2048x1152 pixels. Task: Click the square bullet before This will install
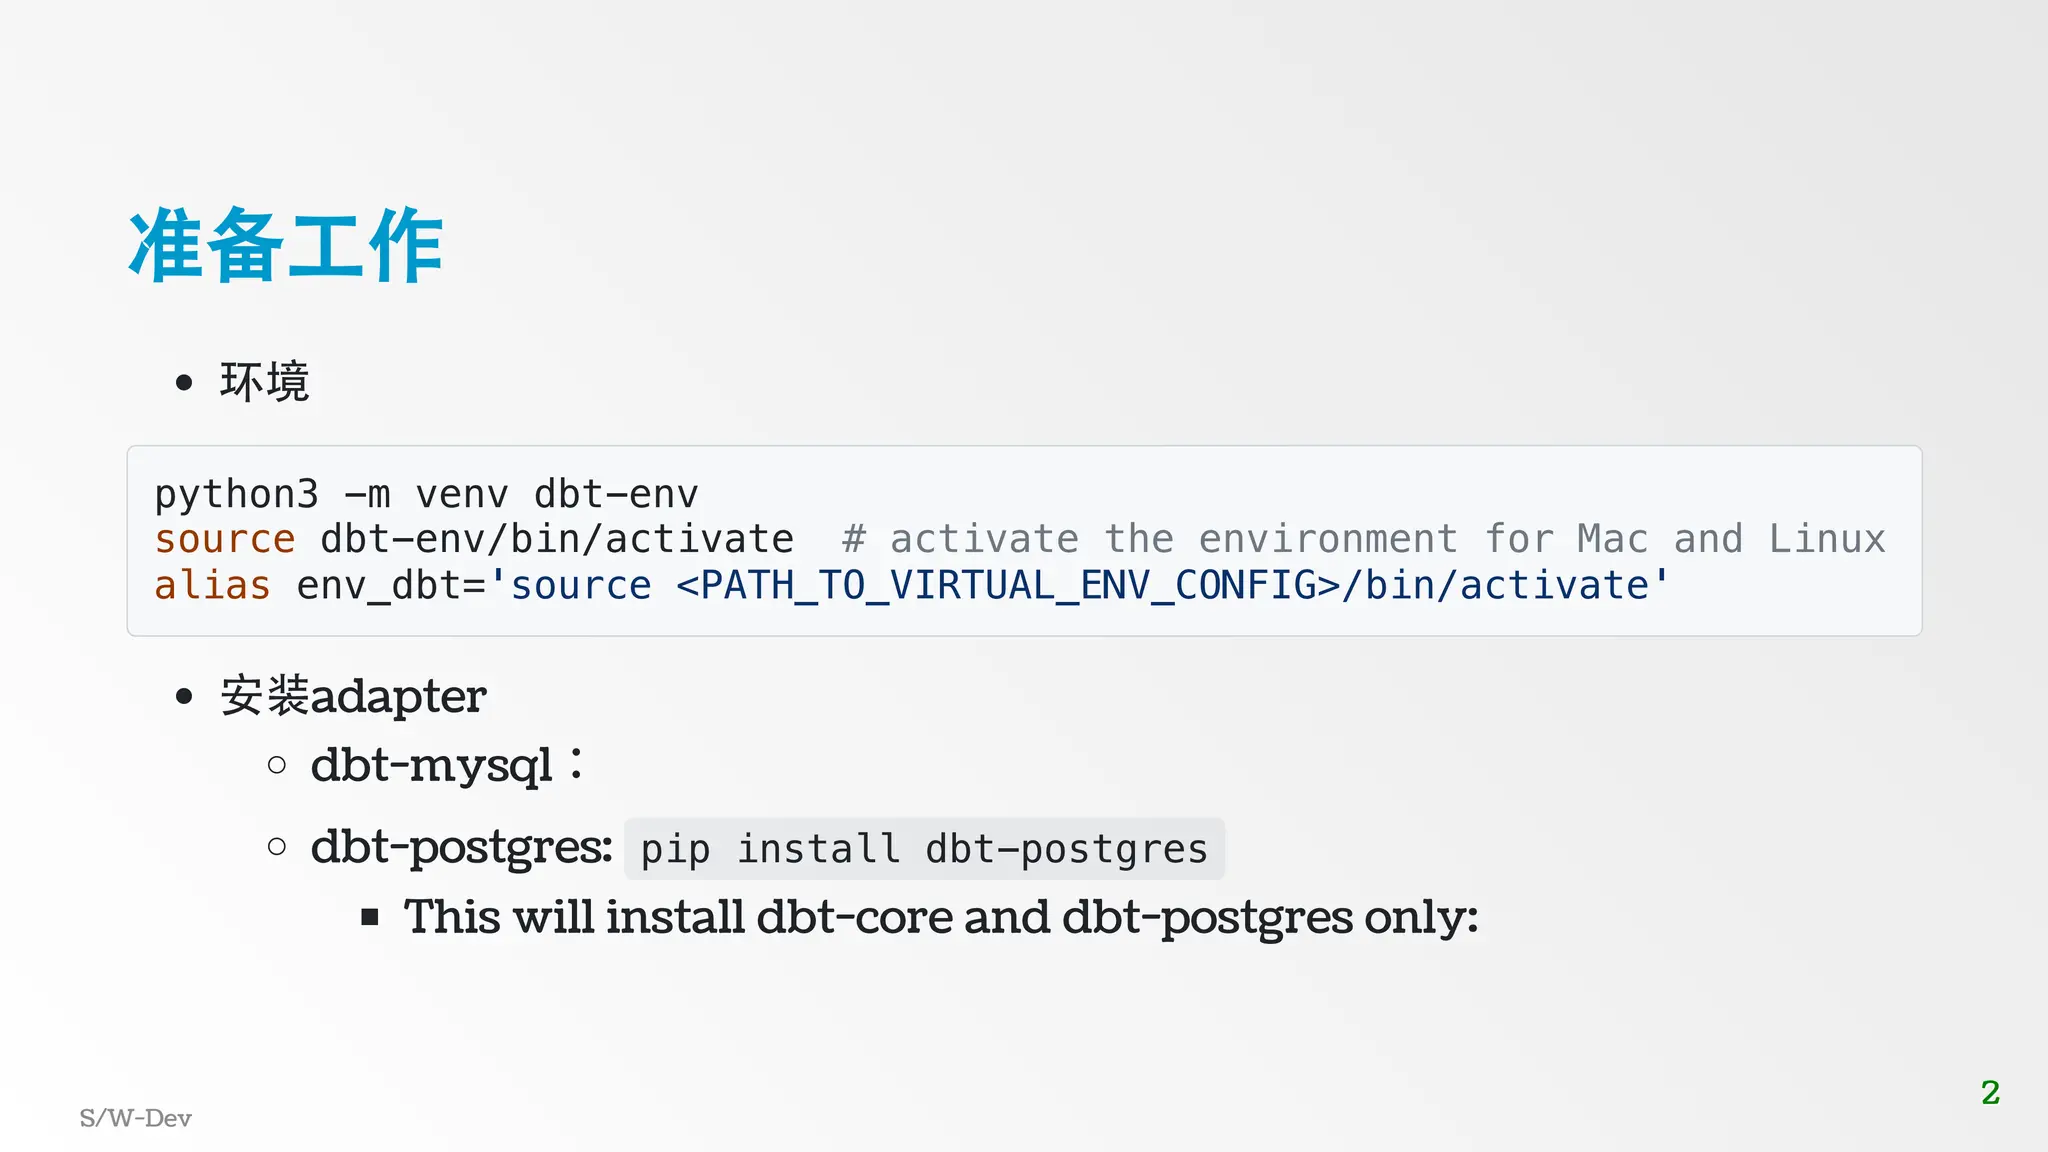370,917
